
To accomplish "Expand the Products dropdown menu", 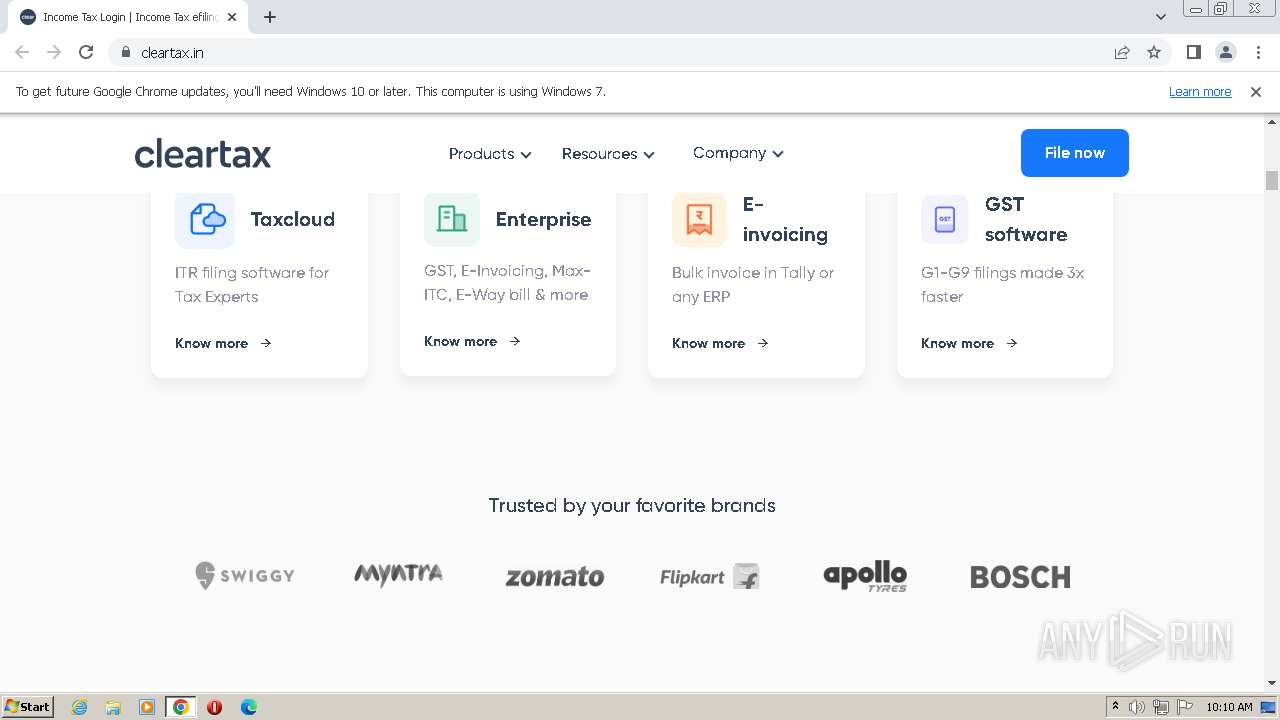I will point(490,154).
